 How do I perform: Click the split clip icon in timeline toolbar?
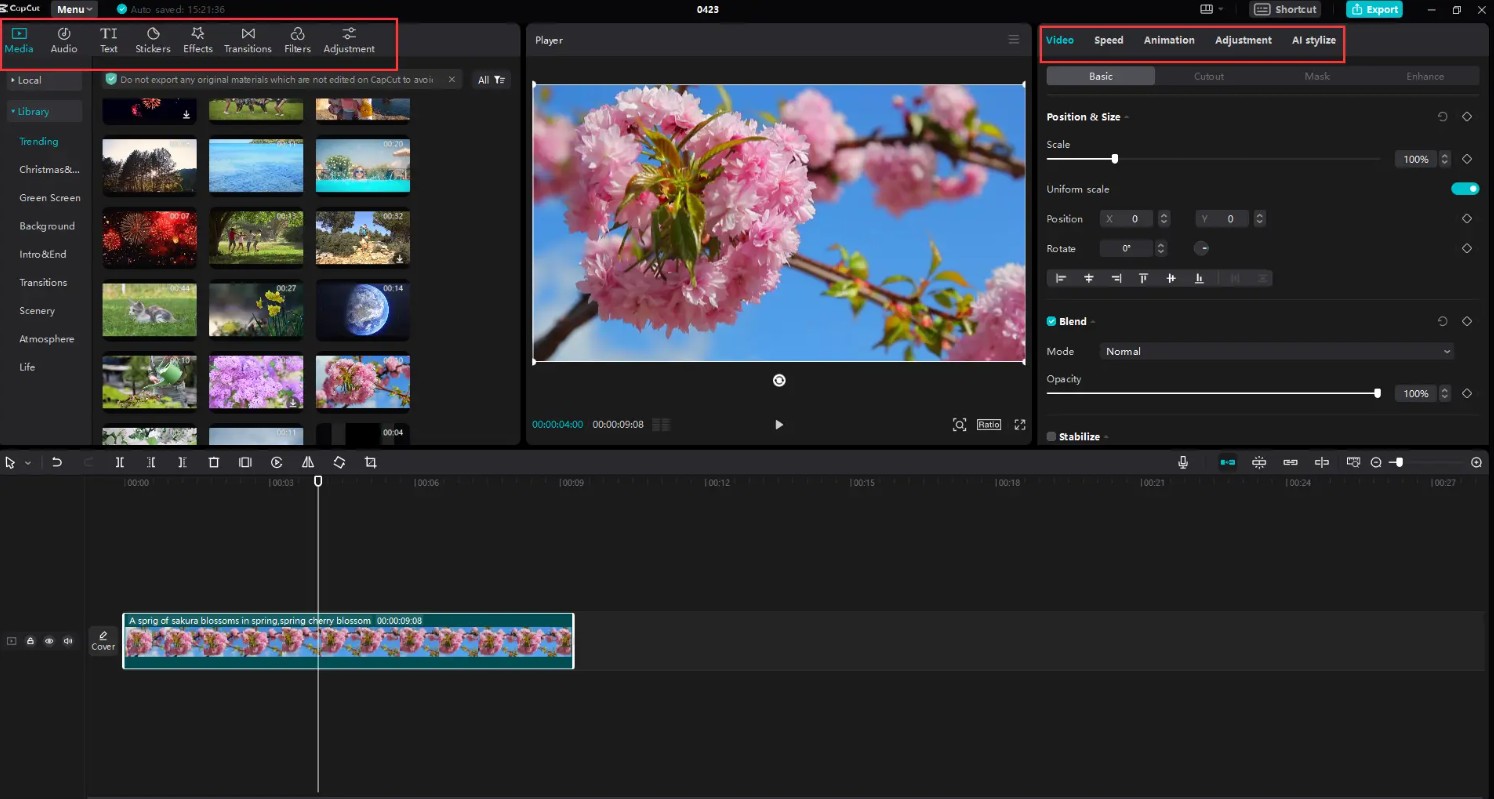(120, 463)
